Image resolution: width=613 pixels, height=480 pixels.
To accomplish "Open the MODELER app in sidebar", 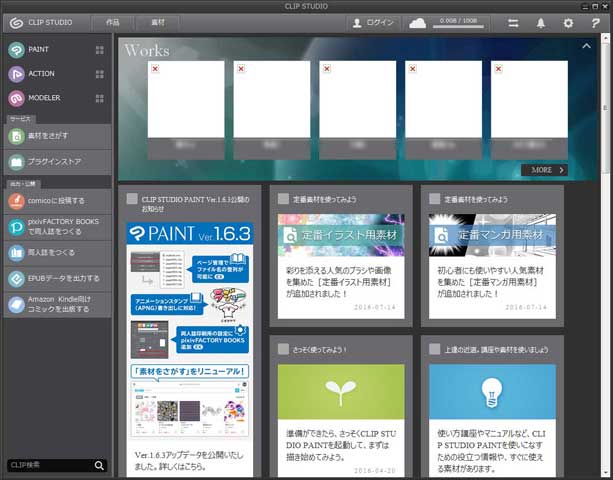I will click(46, 98).
